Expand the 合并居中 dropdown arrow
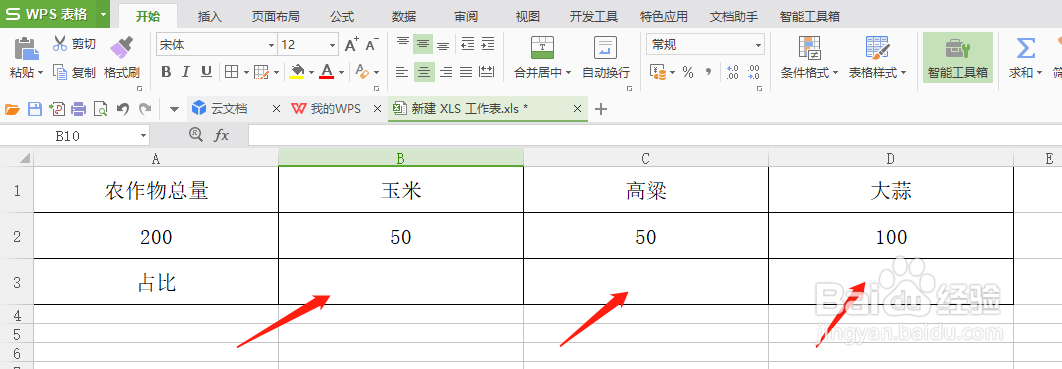Screen dimensions: 1062x369 pyautogui.click(x=568, y=72)
